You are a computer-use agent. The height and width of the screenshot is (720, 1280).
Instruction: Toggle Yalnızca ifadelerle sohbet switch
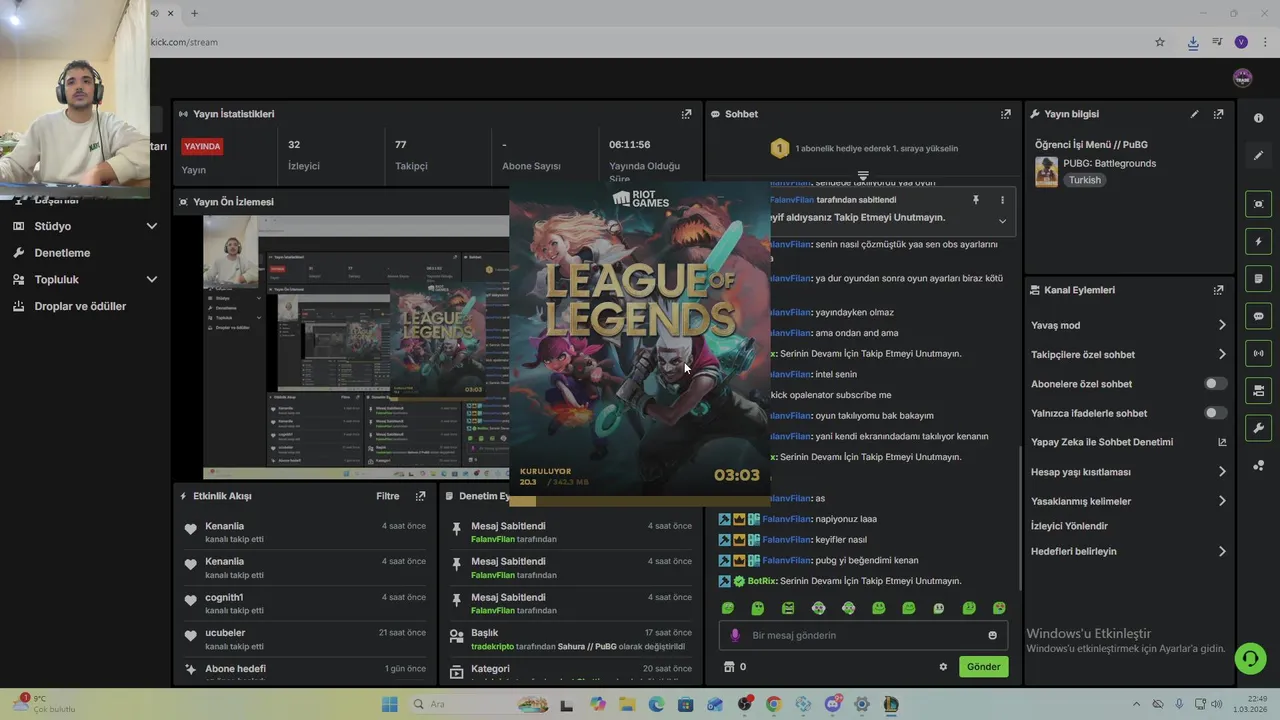(x=1215, y=413)
